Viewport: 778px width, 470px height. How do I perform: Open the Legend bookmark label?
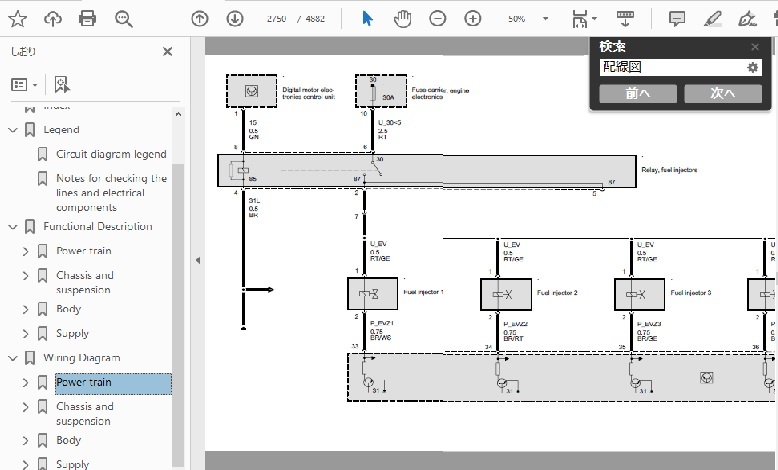62,130
